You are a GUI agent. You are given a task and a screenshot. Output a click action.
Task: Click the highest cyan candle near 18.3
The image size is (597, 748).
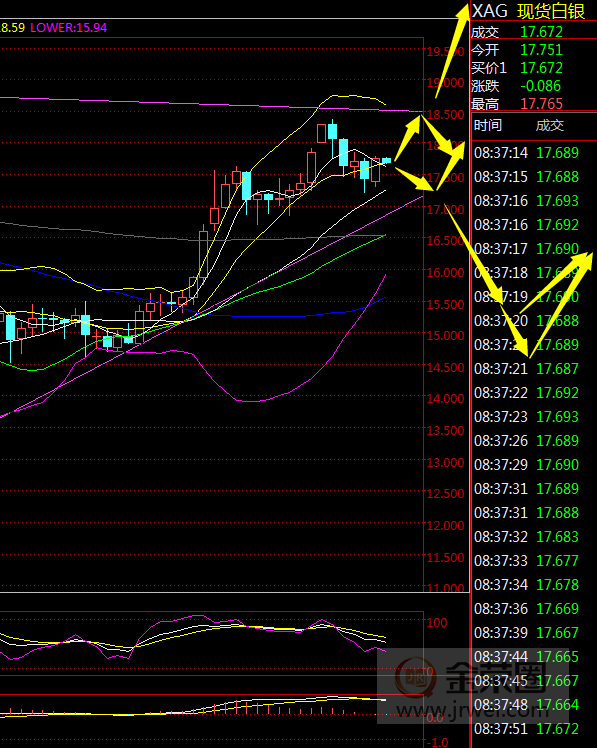click(x=332, y=131)
